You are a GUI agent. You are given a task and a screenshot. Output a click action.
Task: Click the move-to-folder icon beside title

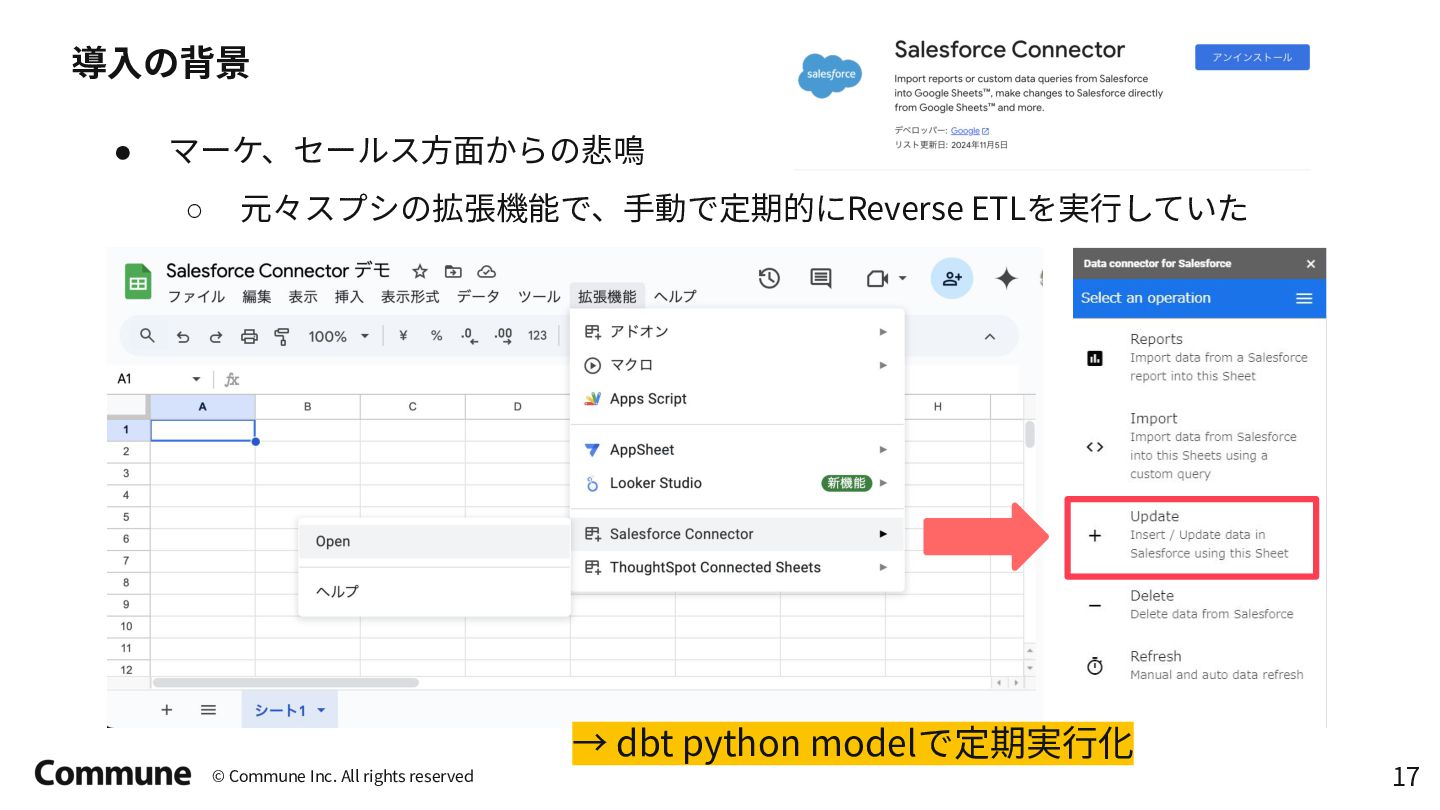click(x=453, y=271)
